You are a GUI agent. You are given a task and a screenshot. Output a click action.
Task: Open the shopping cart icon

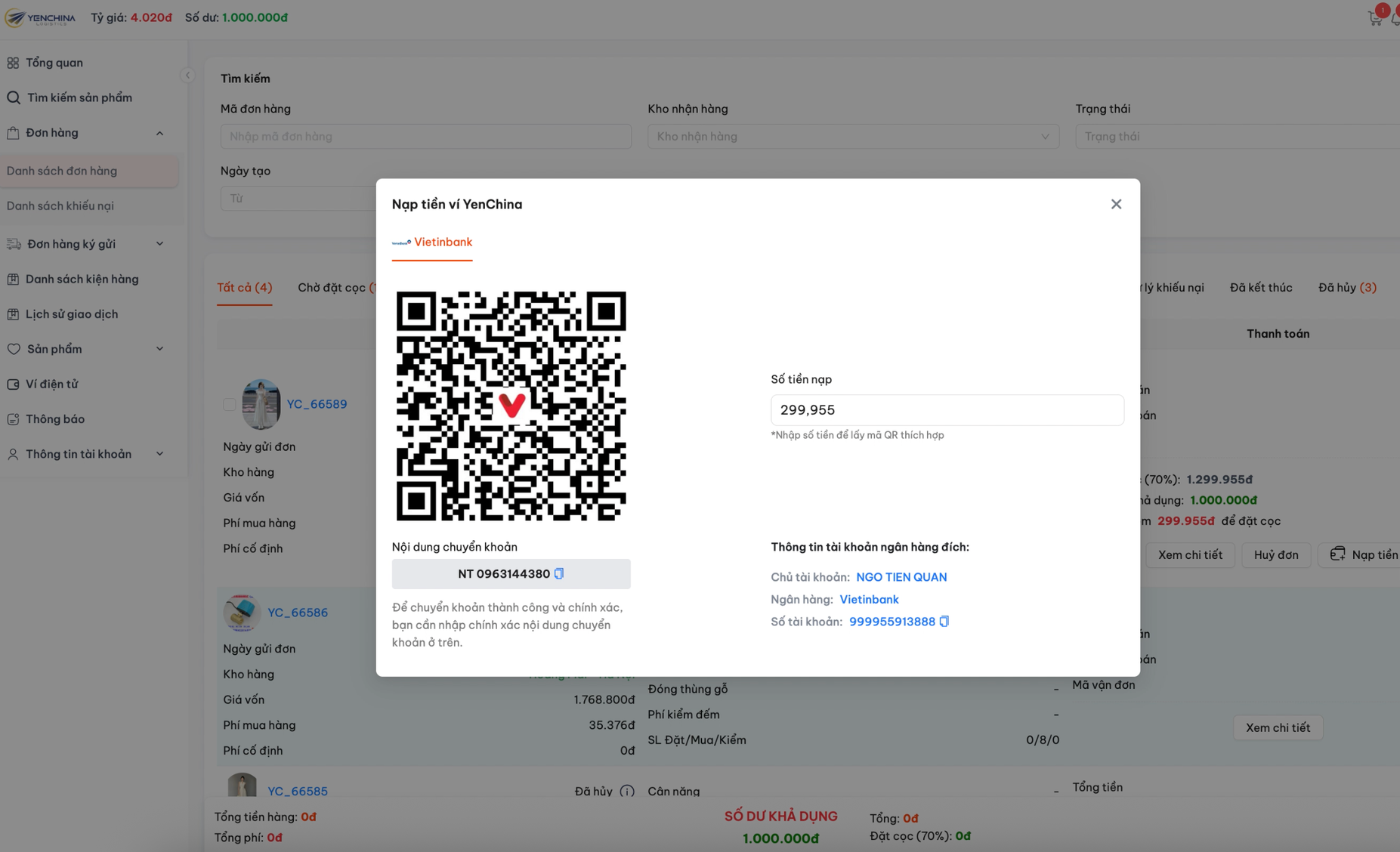[1376, 18]
